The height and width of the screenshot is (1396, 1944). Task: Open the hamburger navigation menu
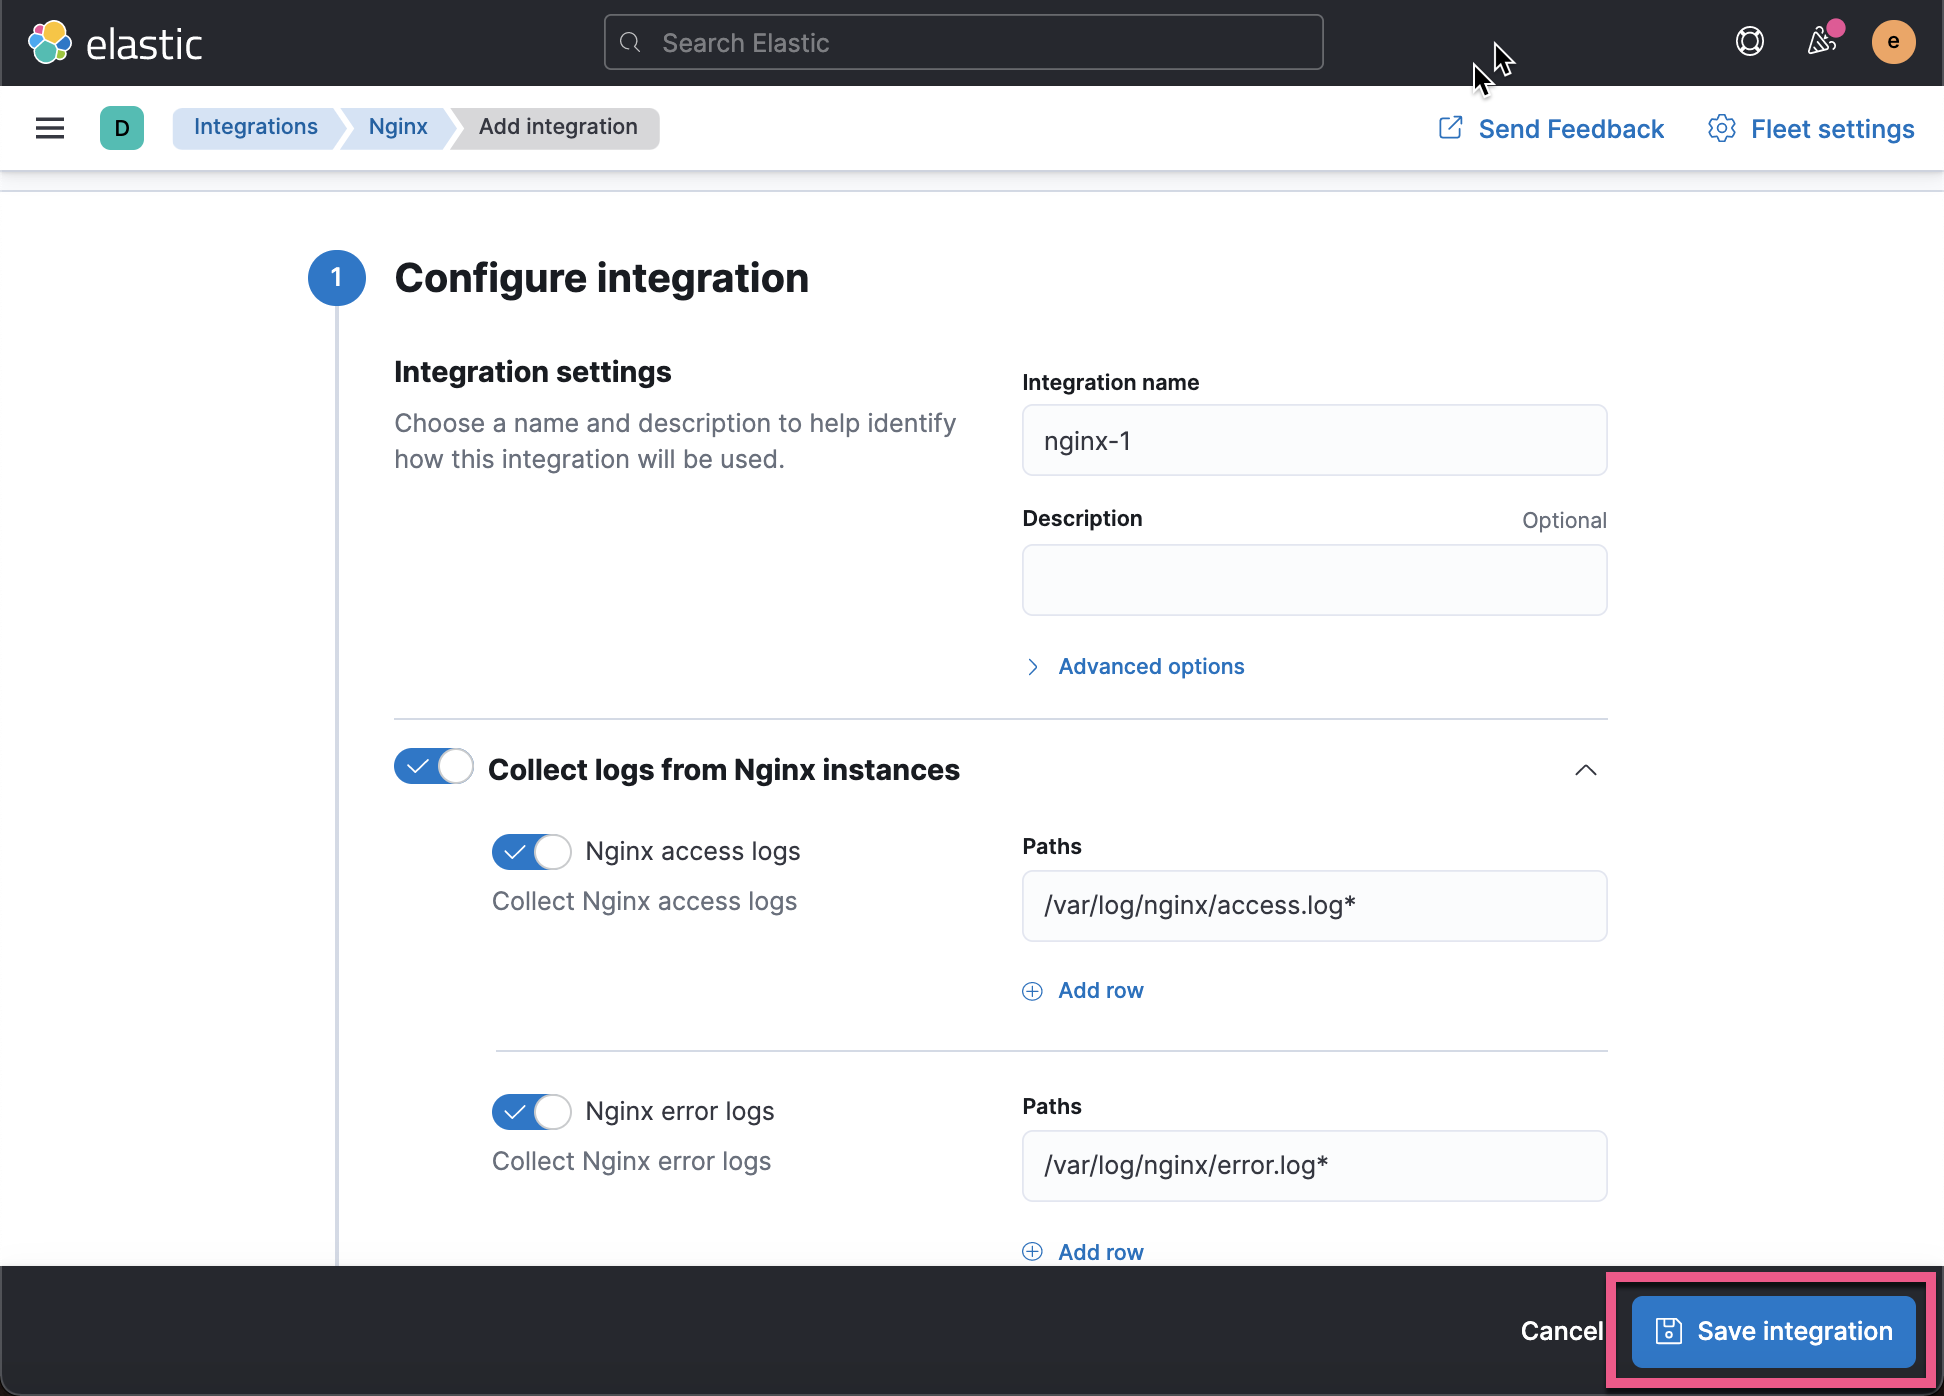click(x=50, y=128)
